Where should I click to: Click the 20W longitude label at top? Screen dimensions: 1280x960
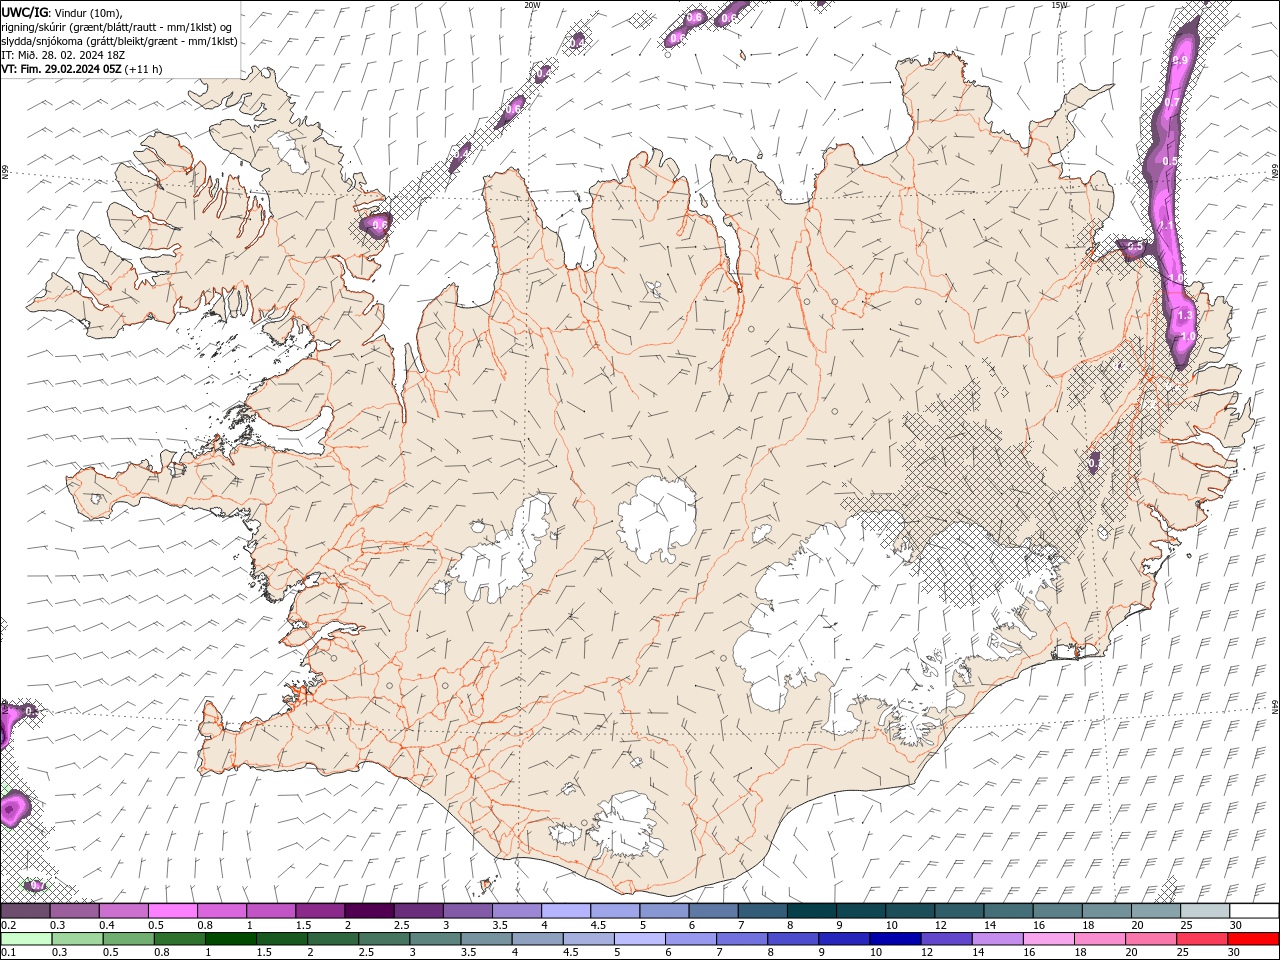532,5
